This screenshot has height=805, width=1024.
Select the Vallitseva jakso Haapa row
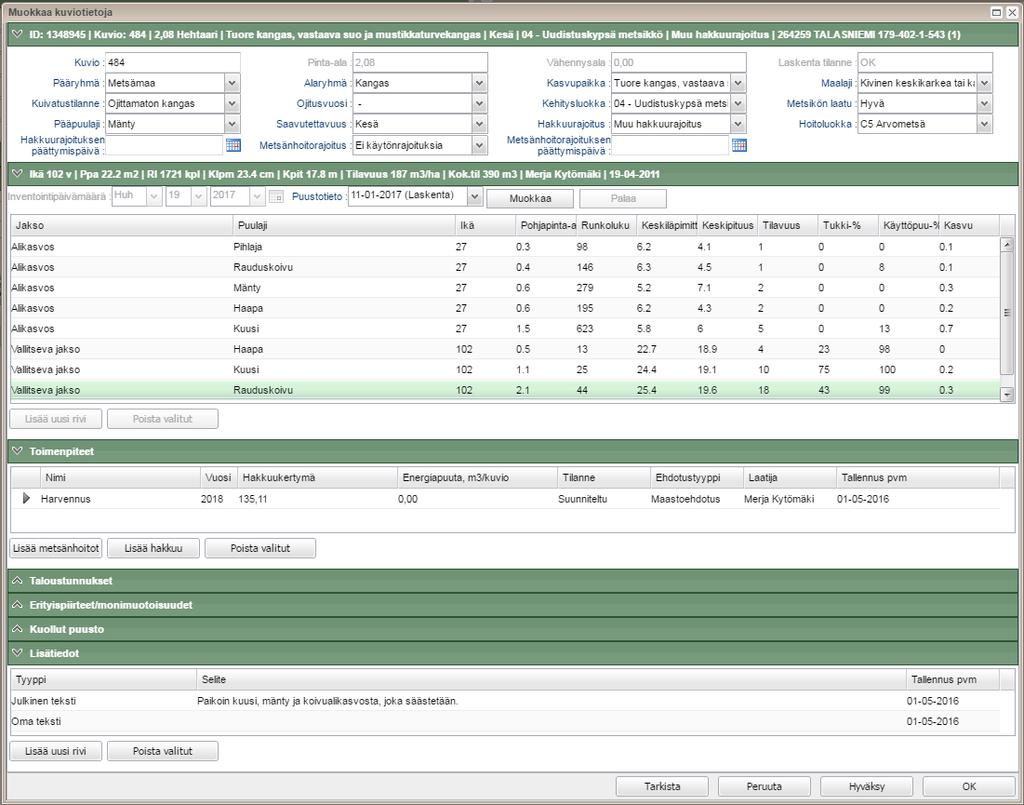tap(504, 349)
